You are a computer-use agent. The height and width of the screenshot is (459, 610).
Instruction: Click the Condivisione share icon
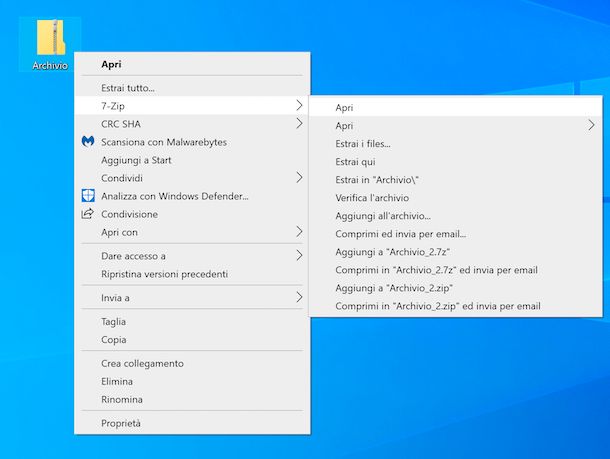click(88, 214)
